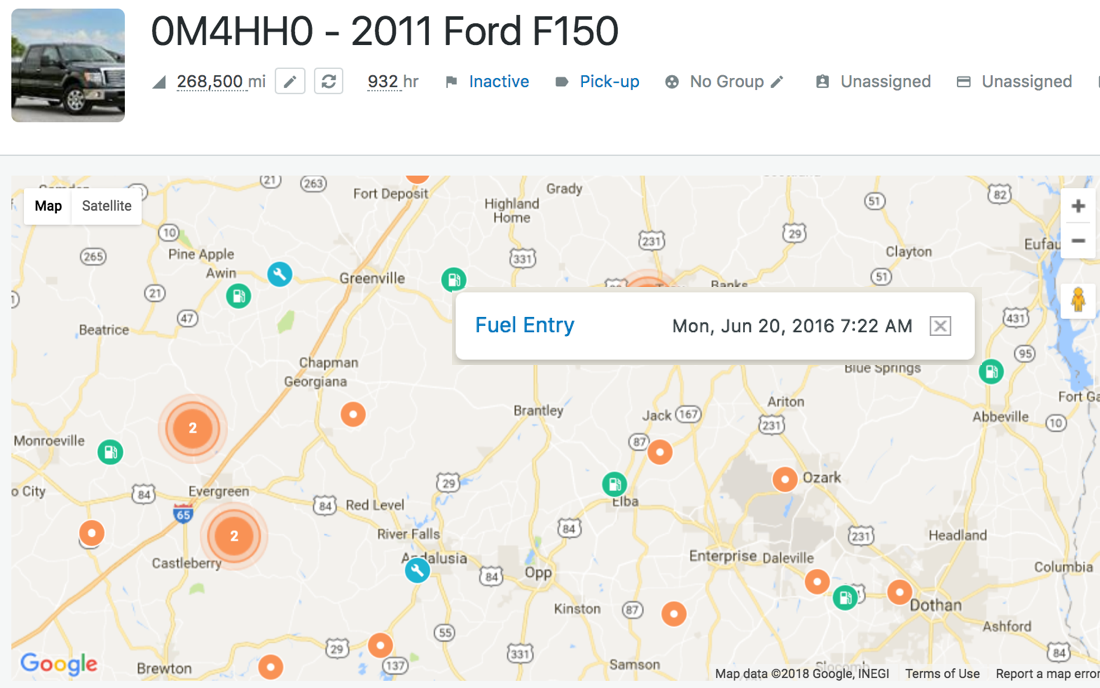Edit the No Group pencil icon
1100x688 pixels.
click(777, 82)
